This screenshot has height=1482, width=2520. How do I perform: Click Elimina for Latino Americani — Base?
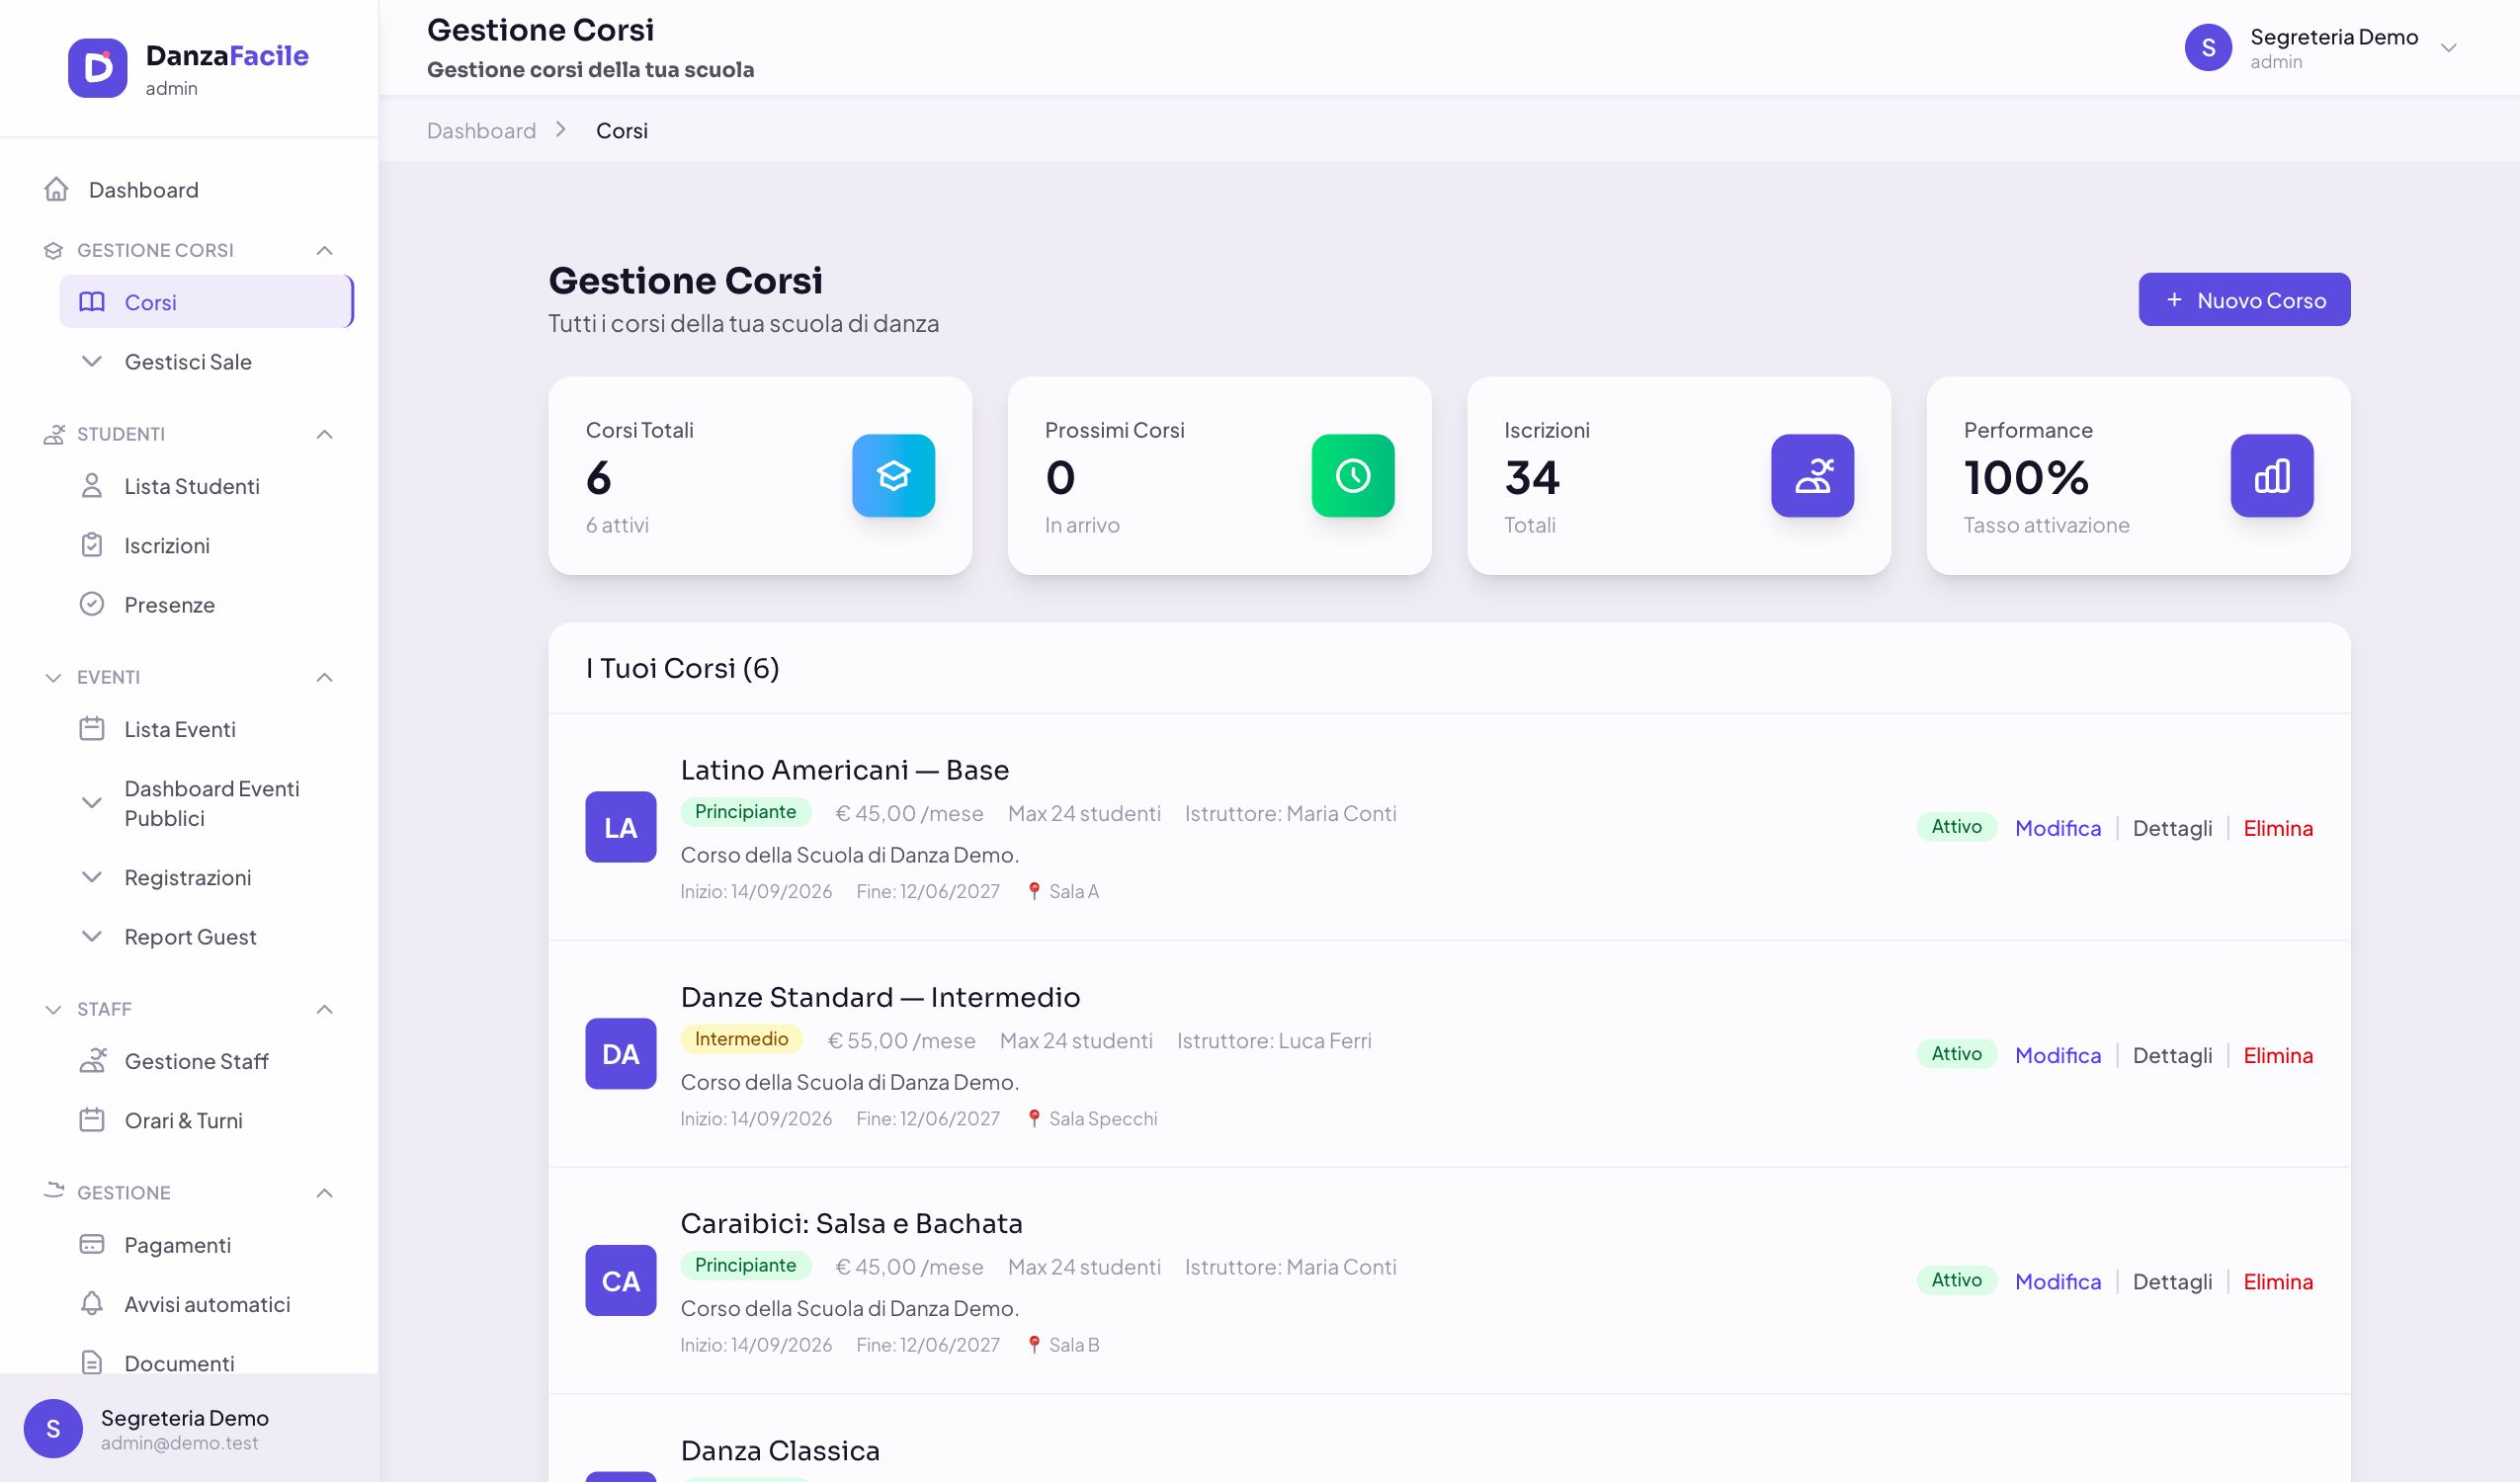coord(2277,828)
